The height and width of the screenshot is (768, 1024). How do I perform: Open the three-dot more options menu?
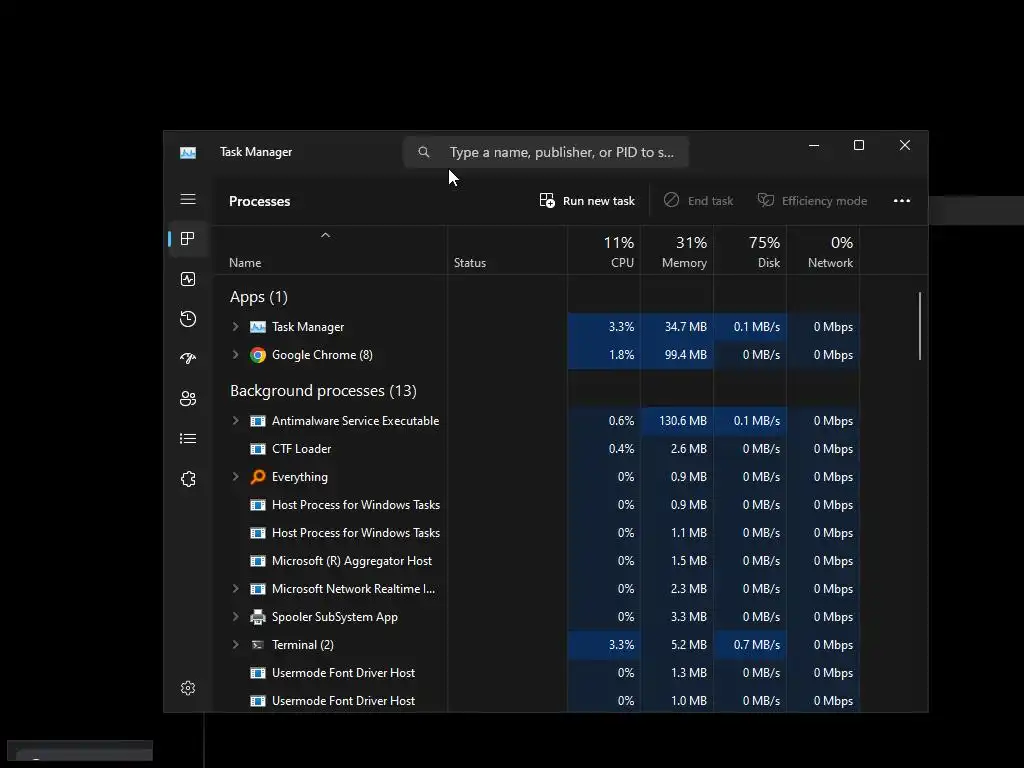click(x=902, y=201)
